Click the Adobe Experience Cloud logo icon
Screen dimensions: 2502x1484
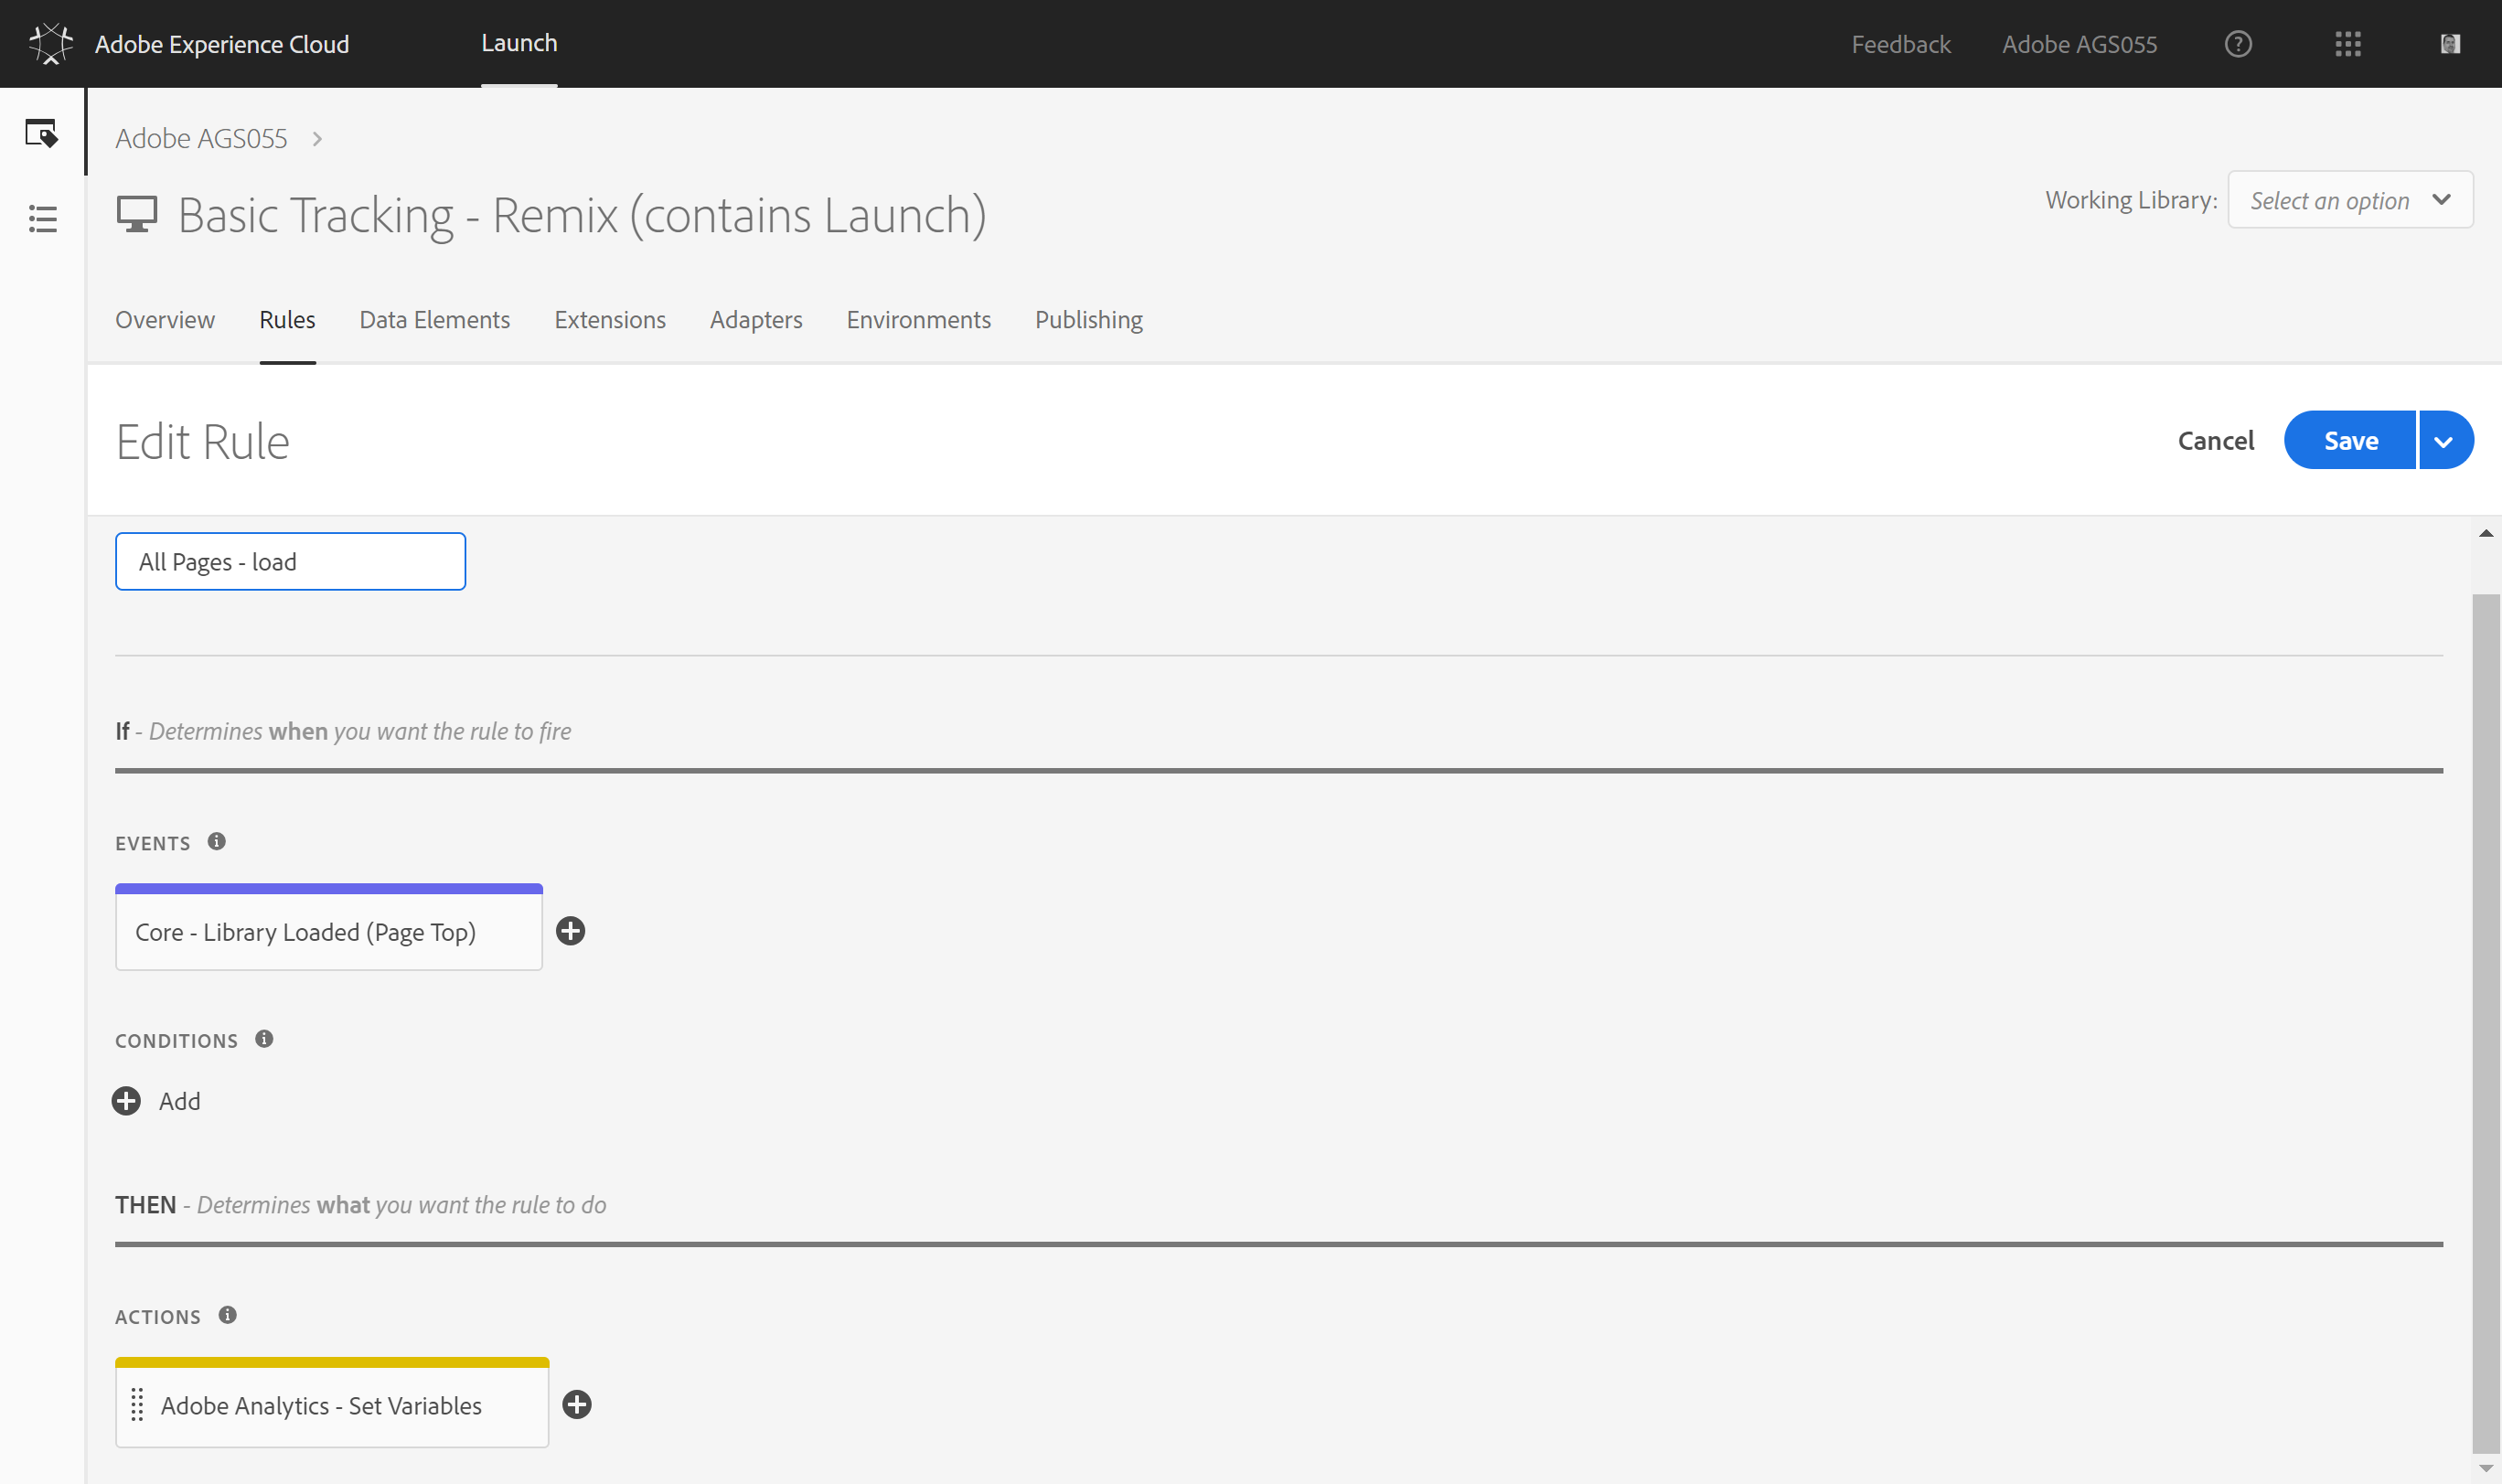50,44
